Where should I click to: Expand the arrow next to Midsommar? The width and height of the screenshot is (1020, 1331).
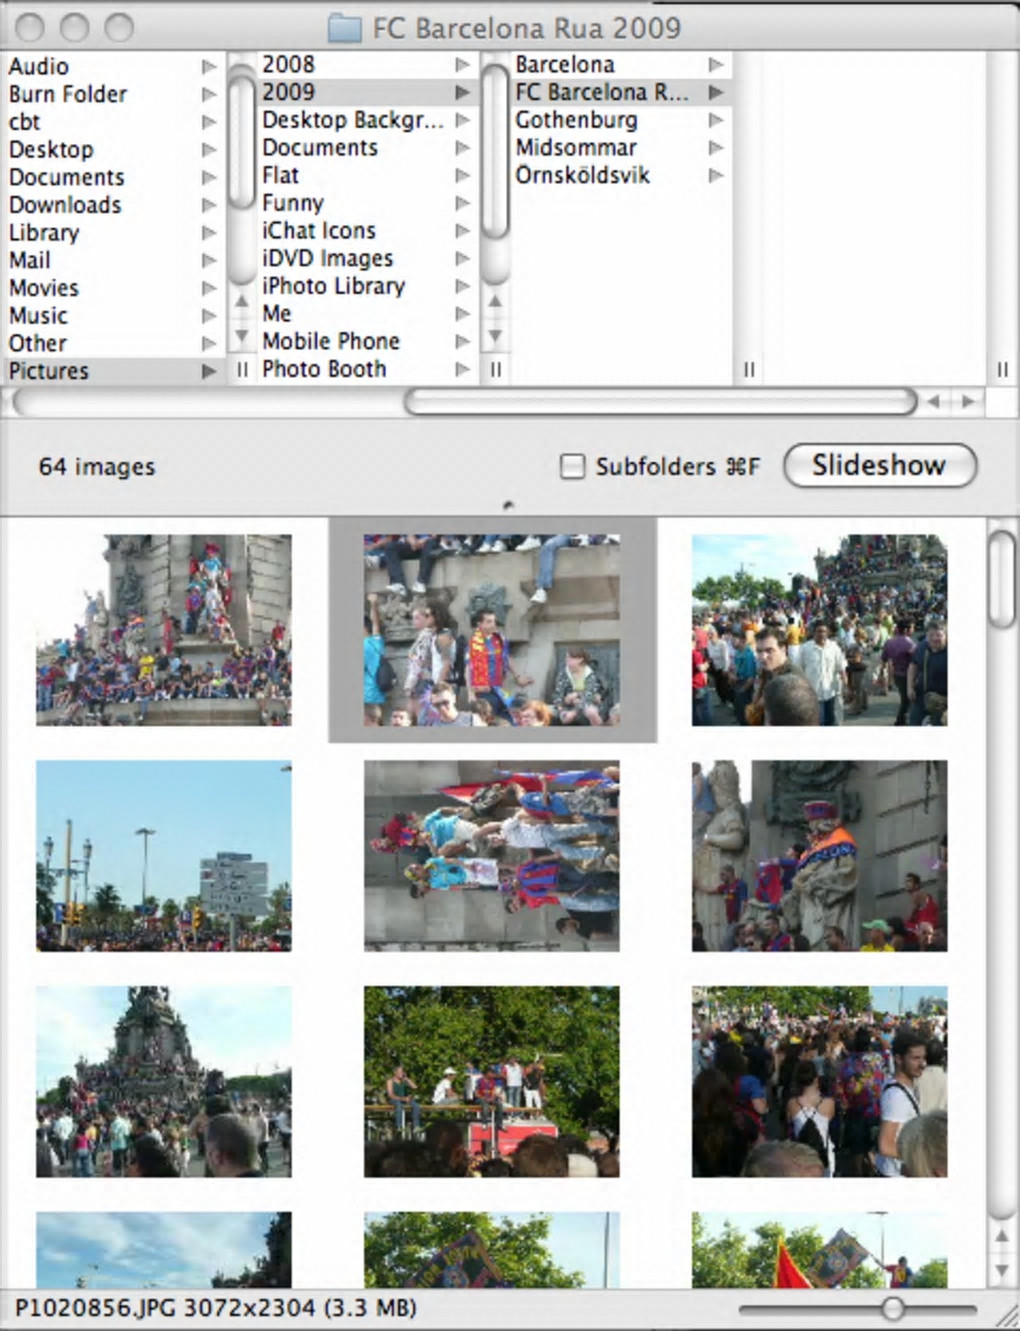716,148
